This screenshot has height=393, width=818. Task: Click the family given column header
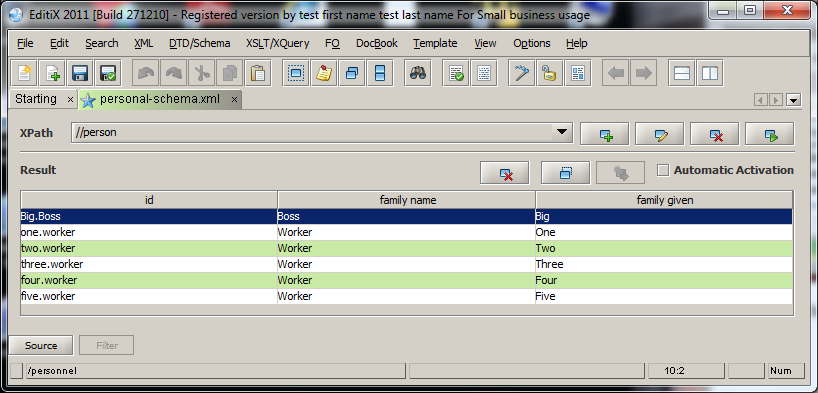pos(664,200)
